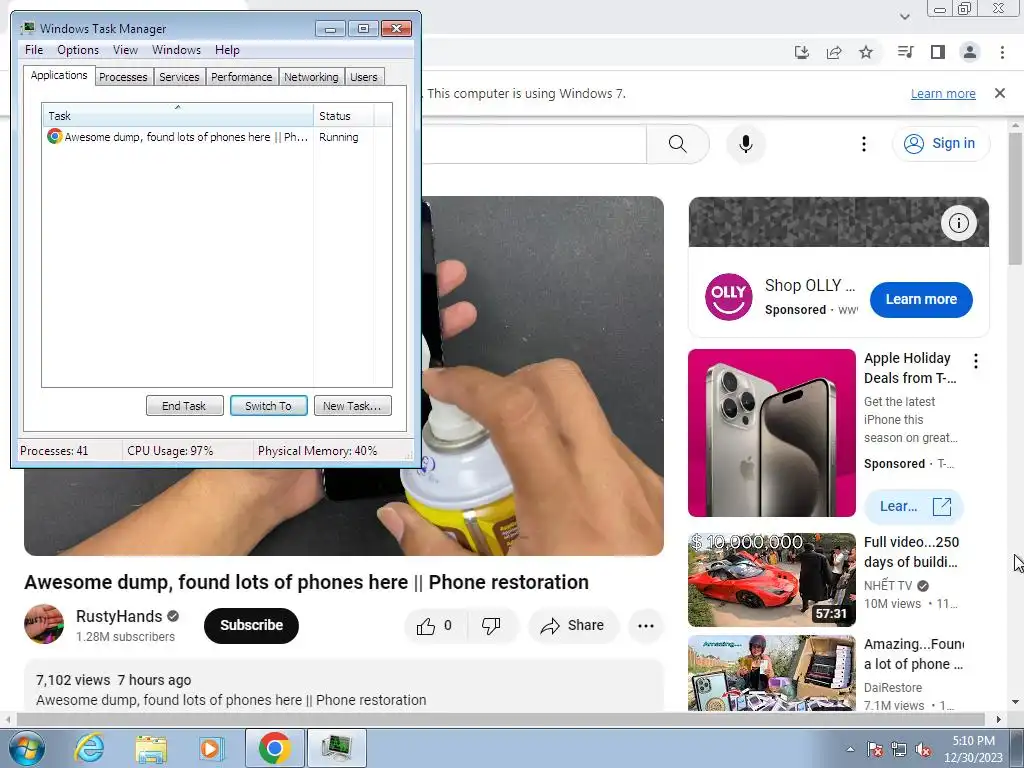Open Chrome profile avatar icon
Image resolution: width=1024 pixels, height=768 pixels.
(970, 52)
